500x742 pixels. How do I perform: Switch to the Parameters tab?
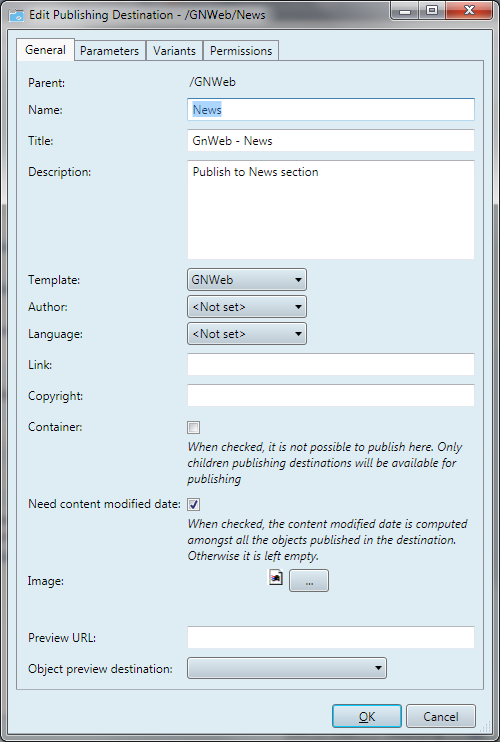(x=109, y=51)
